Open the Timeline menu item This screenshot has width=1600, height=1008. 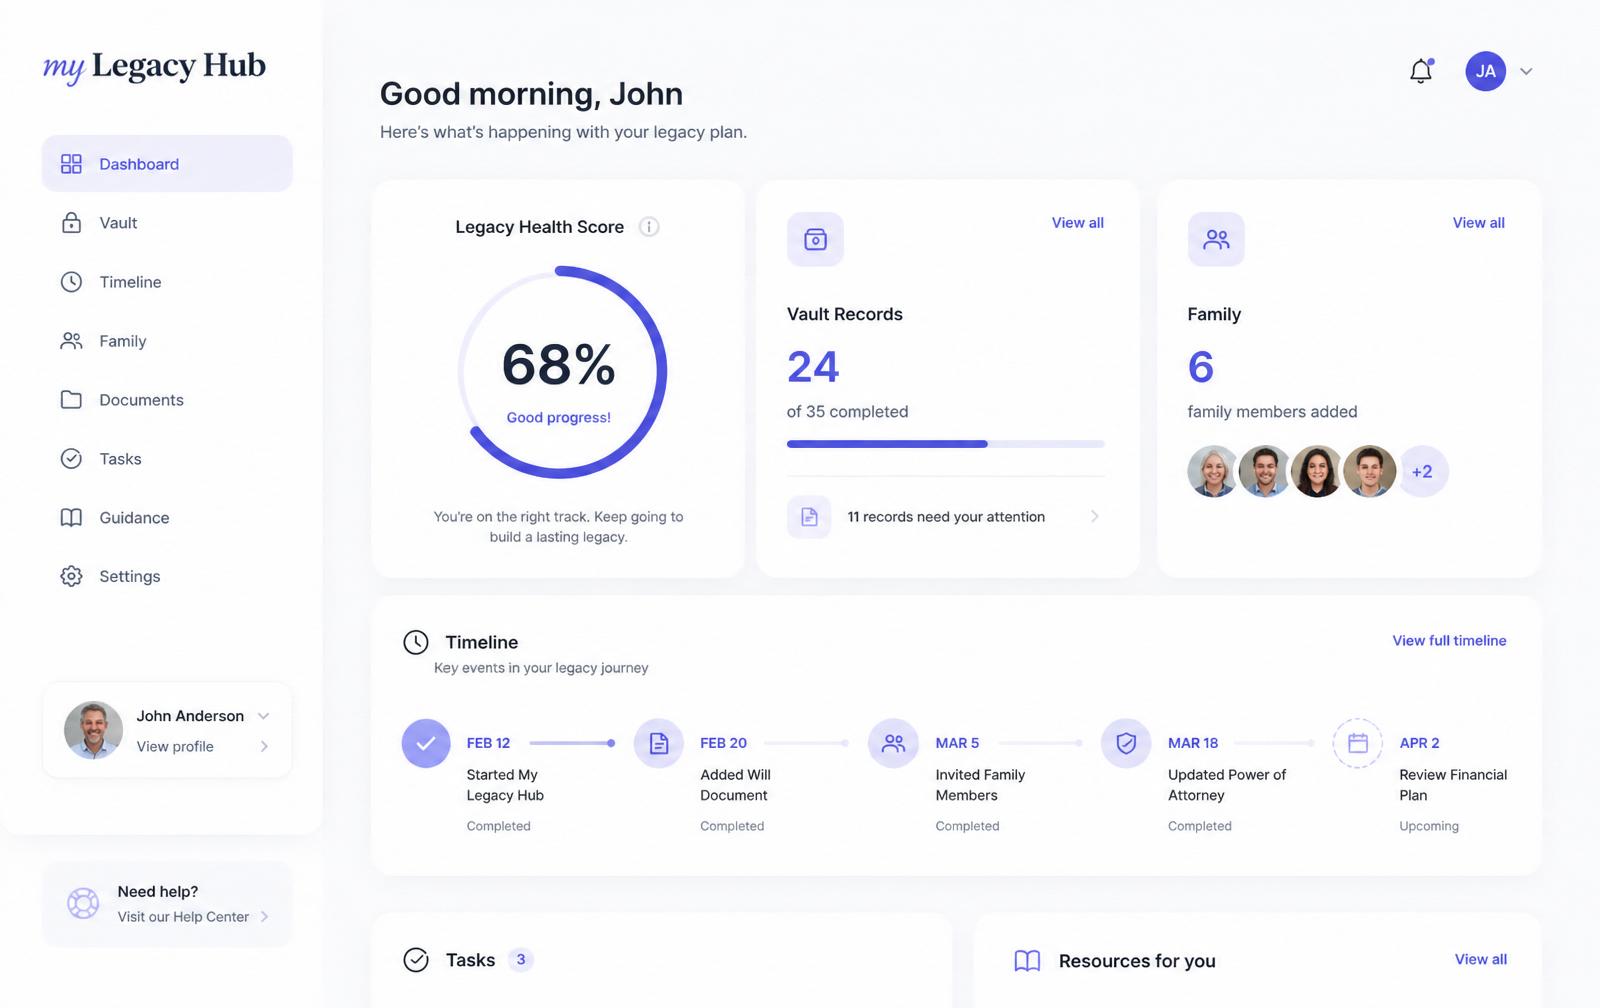coord(167,282)
